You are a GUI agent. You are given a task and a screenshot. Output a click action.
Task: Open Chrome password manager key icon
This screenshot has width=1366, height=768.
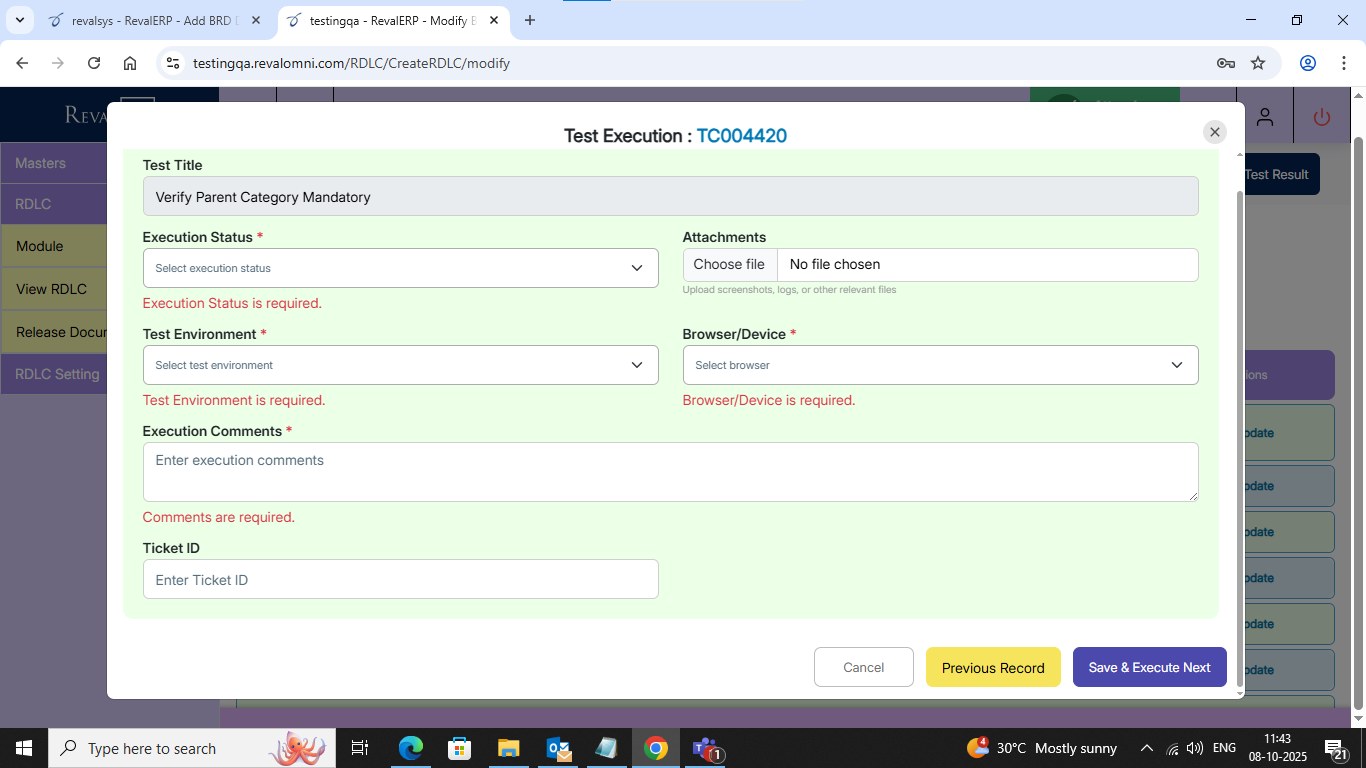coord(1225,63)
